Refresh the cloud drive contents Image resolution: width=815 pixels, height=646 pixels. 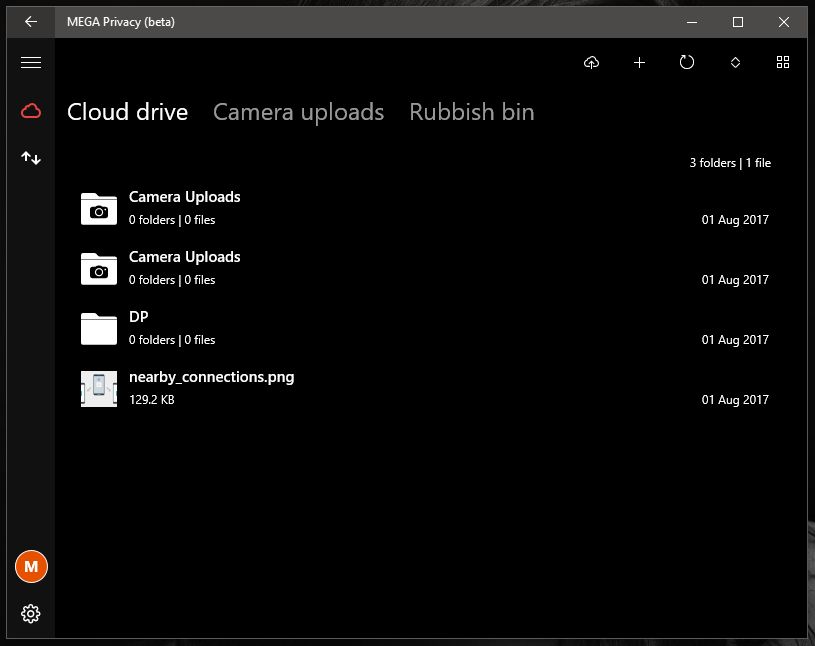[x=687, y=63]
